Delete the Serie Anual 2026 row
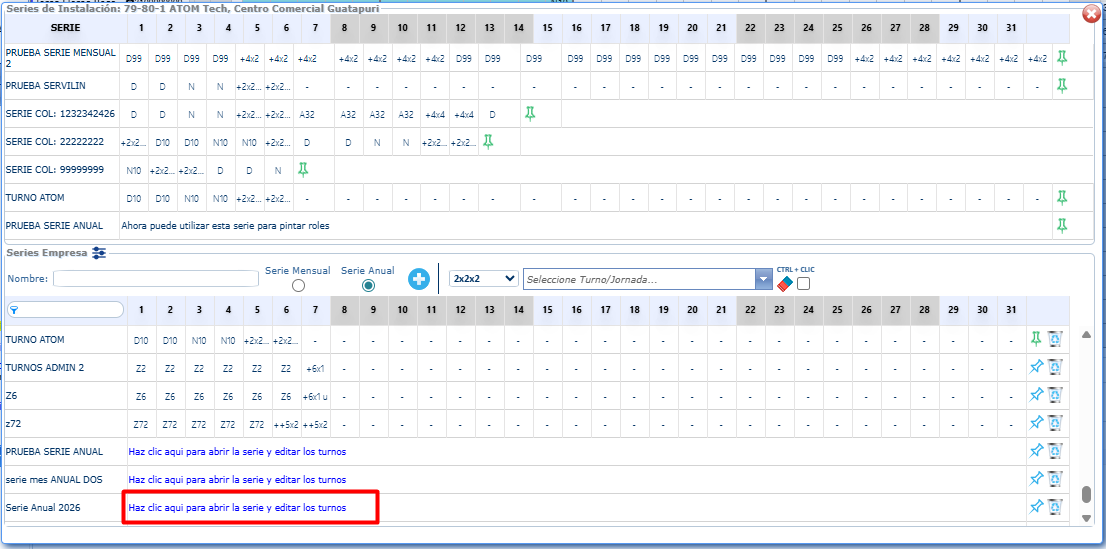Image resolution: width=1106 pixels, height=549 pixels. click(x=1054, y=507)
